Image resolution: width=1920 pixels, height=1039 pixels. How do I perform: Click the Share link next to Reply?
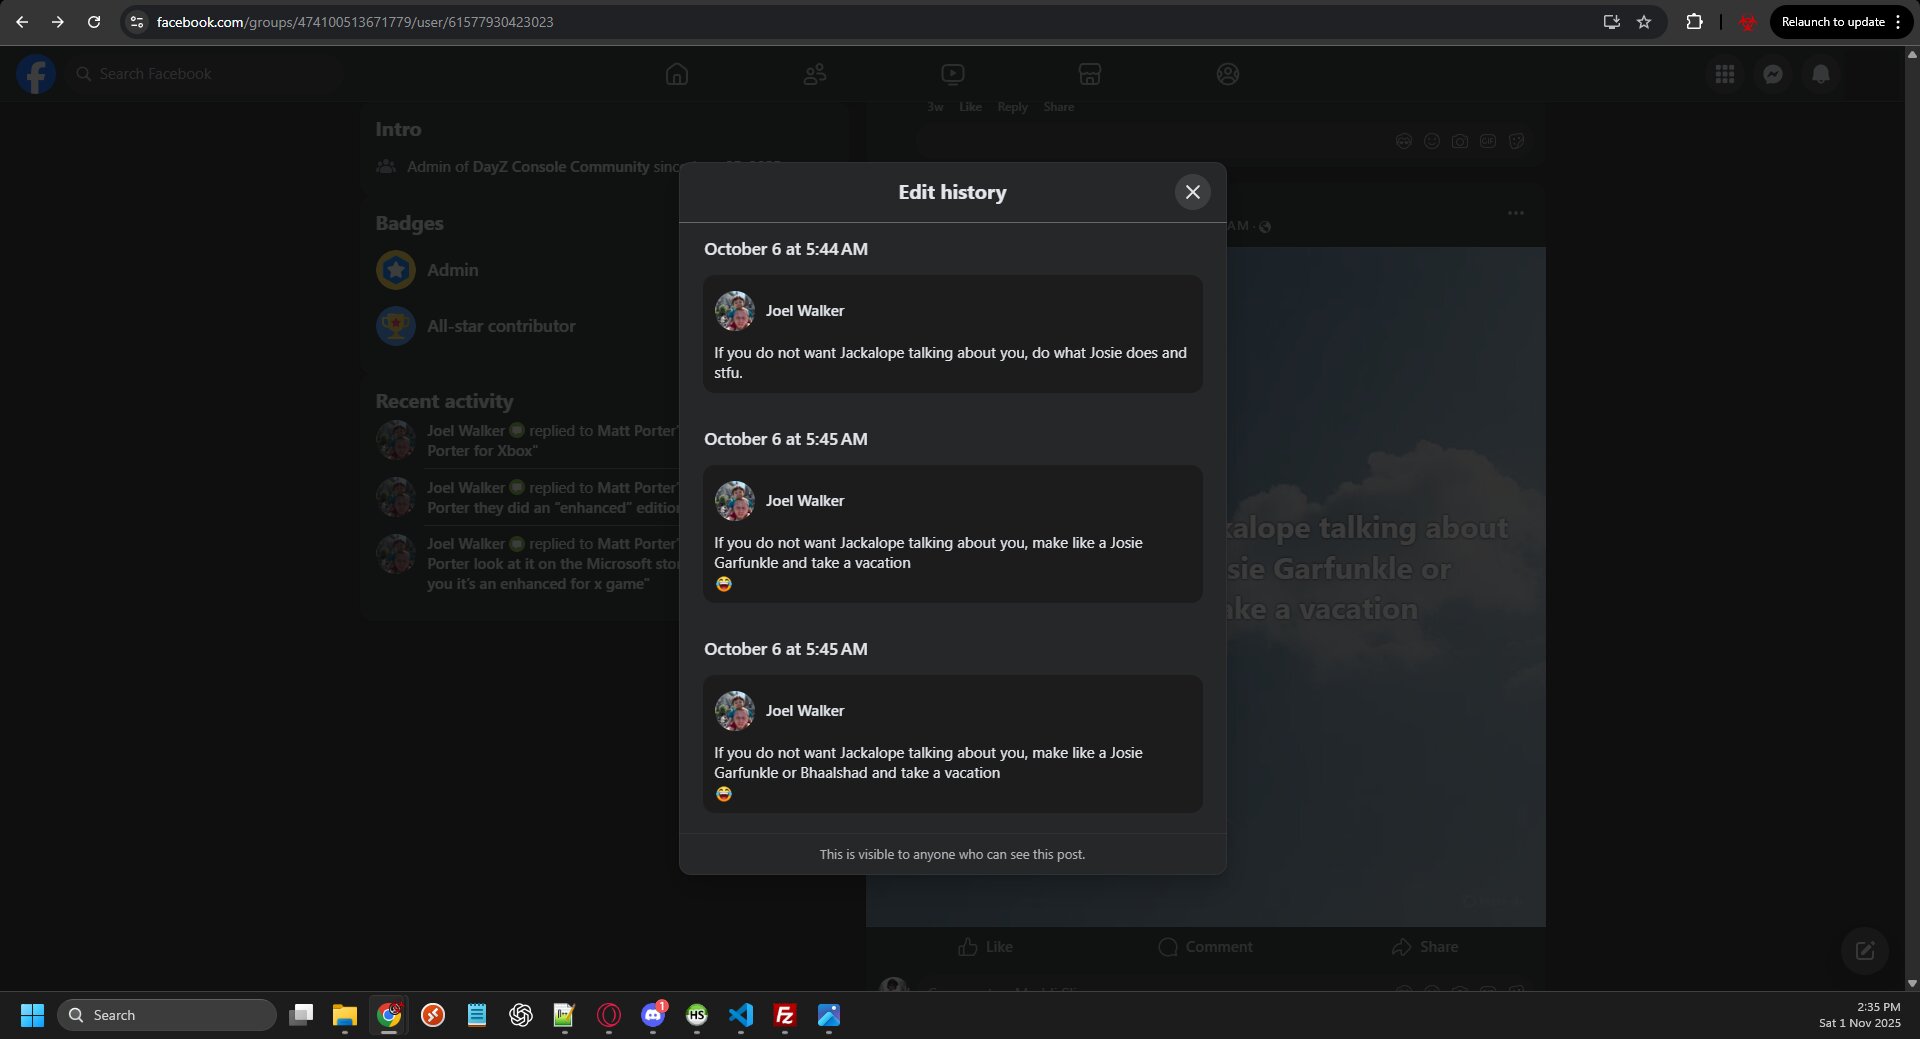point(1059,107)
